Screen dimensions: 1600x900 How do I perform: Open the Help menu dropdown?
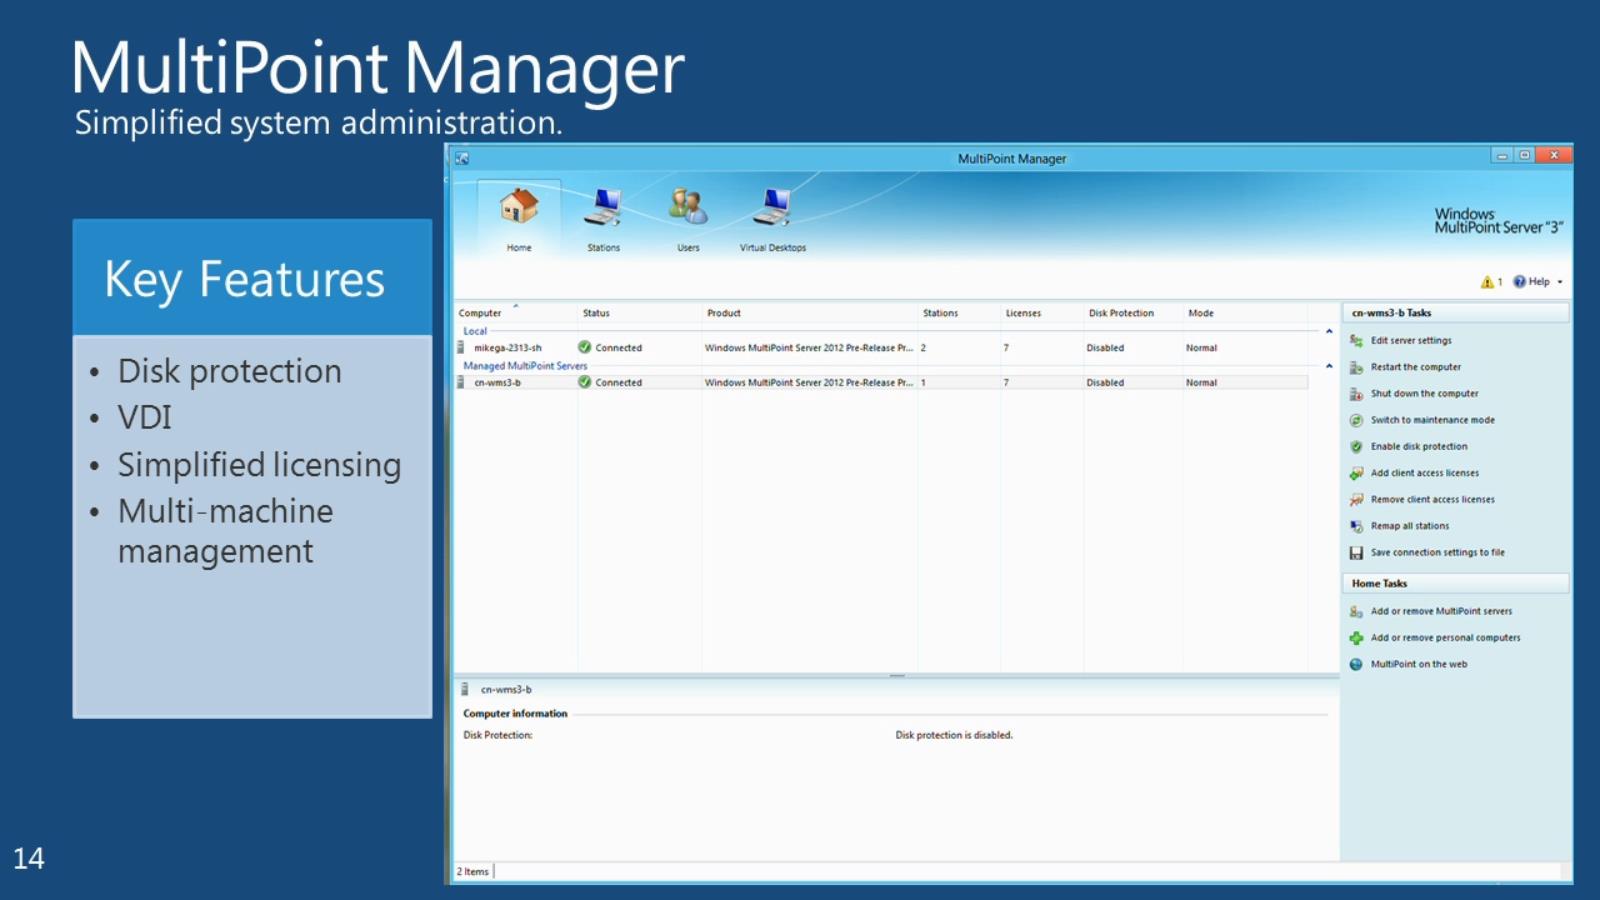(x=1538, y=282)
